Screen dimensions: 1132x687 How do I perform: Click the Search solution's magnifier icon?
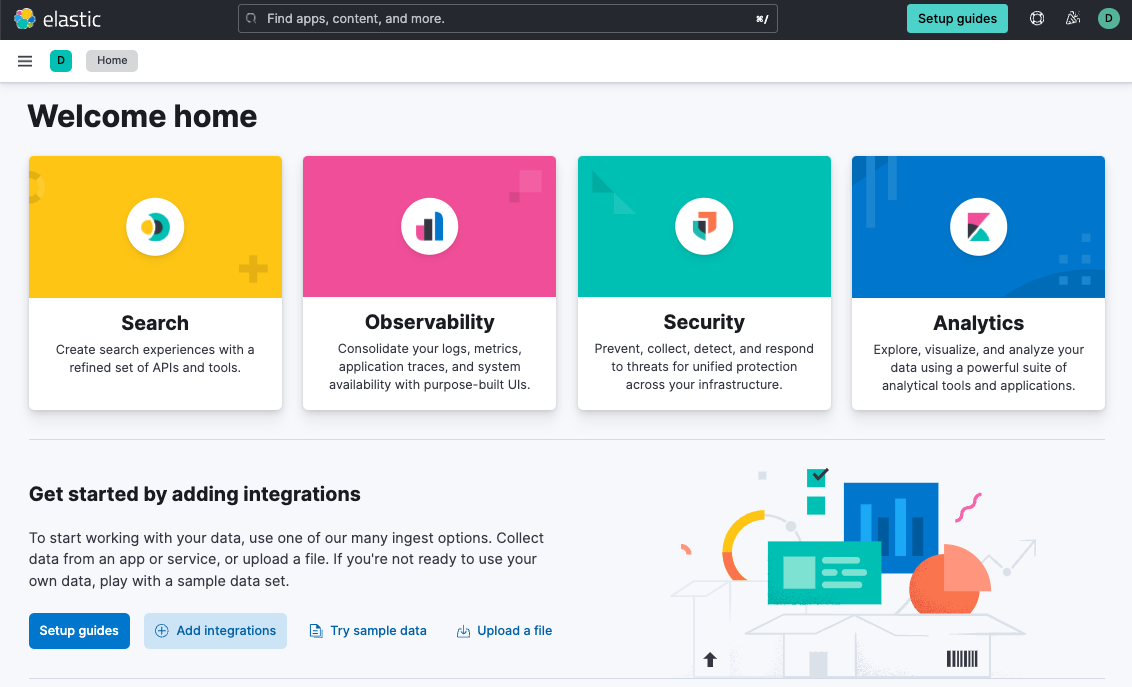[155, 226]
